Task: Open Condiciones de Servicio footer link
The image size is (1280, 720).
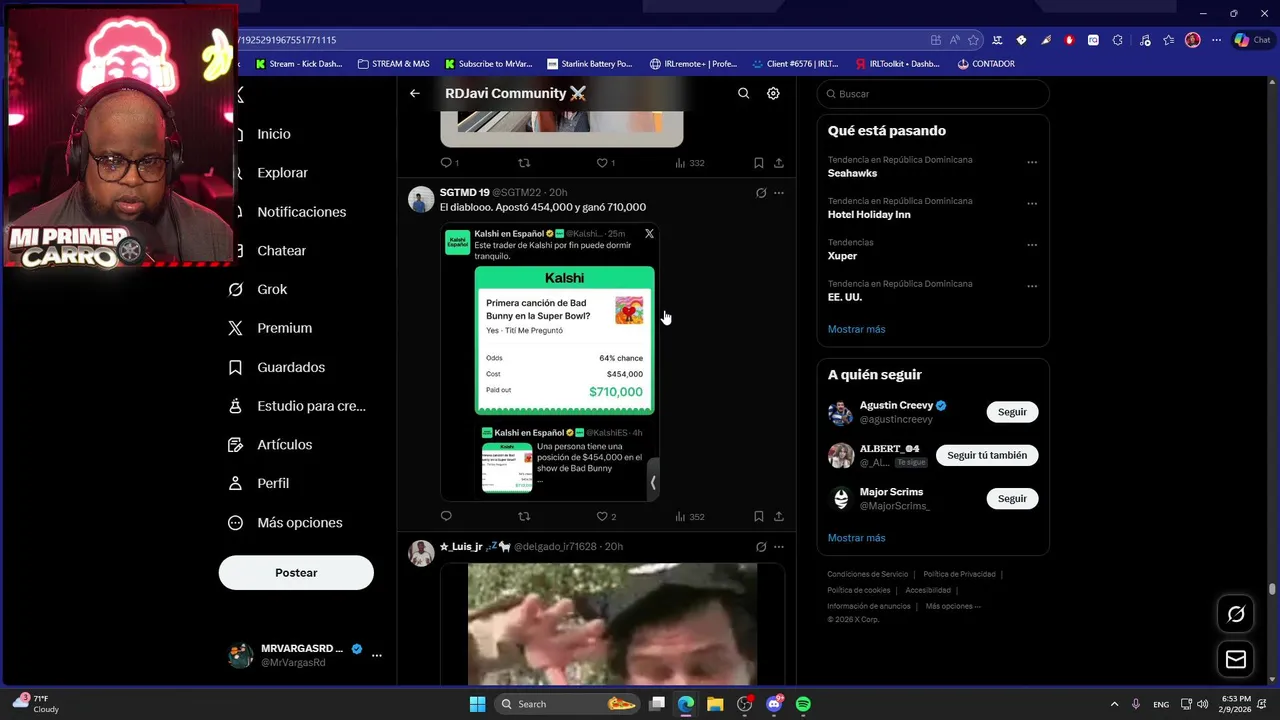Action: point(867,574)
